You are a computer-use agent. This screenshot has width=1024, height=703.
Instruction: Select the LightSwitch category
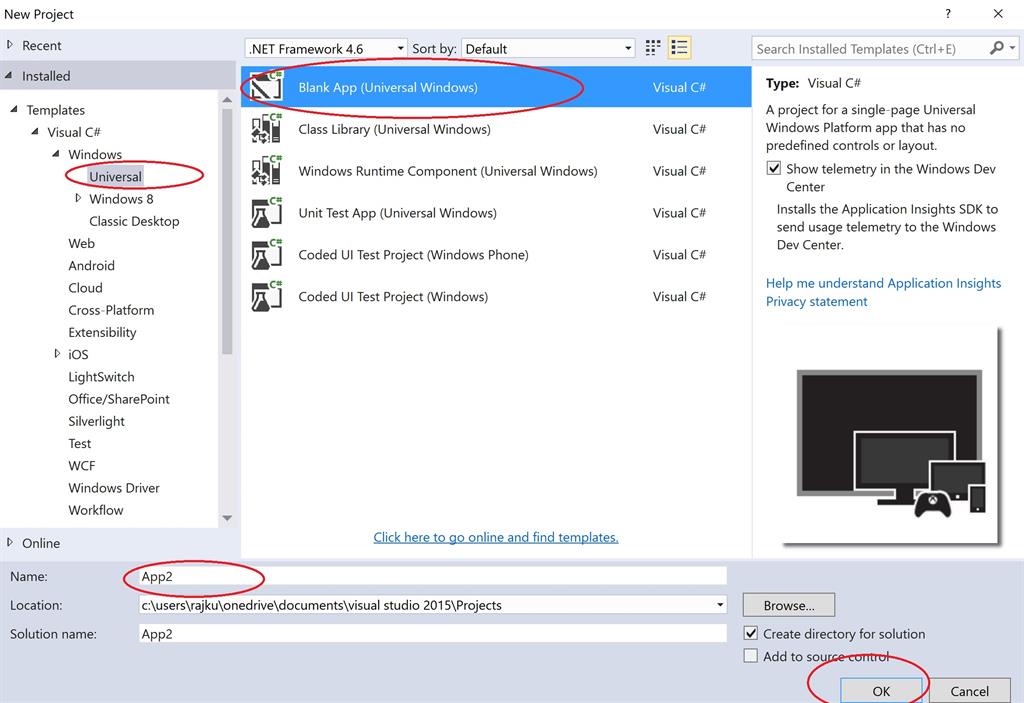[101, 376]
